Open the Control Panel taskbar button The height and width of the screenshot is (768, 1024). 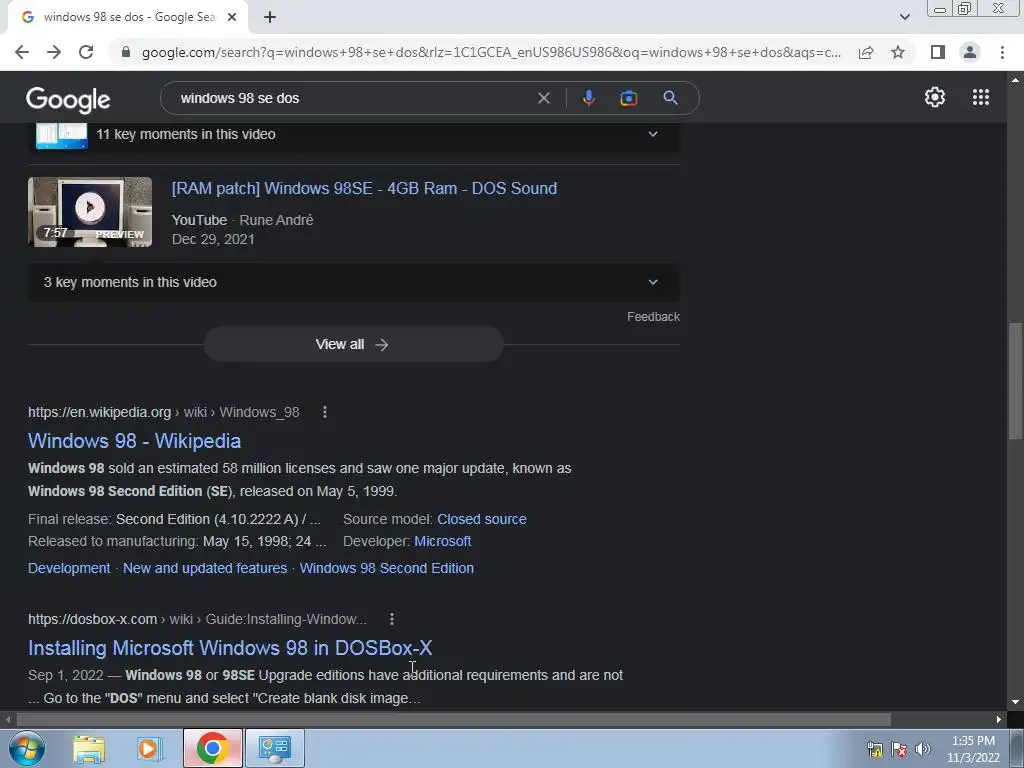click(x=275, y=748)
